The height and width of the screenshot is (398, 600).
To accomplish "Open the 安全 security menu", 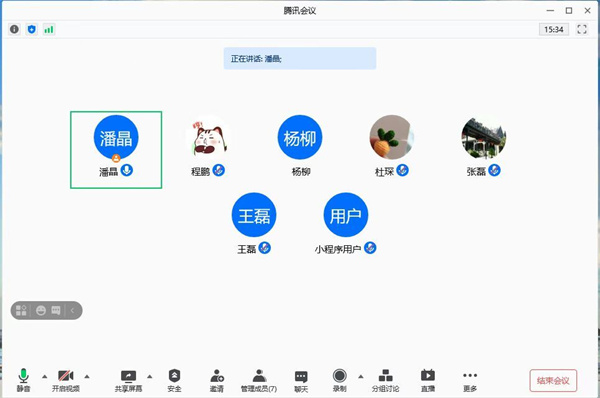I will tap(174, 380).
